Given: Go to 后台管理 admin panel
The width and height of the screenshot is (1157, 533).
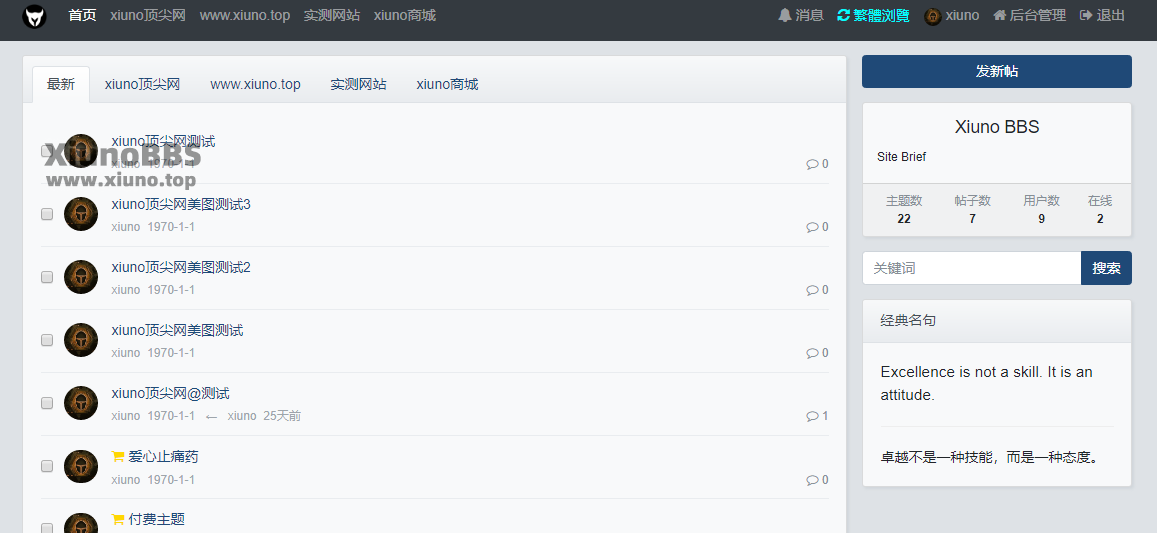Looking at the screenshot, I should pos(1029,16).
